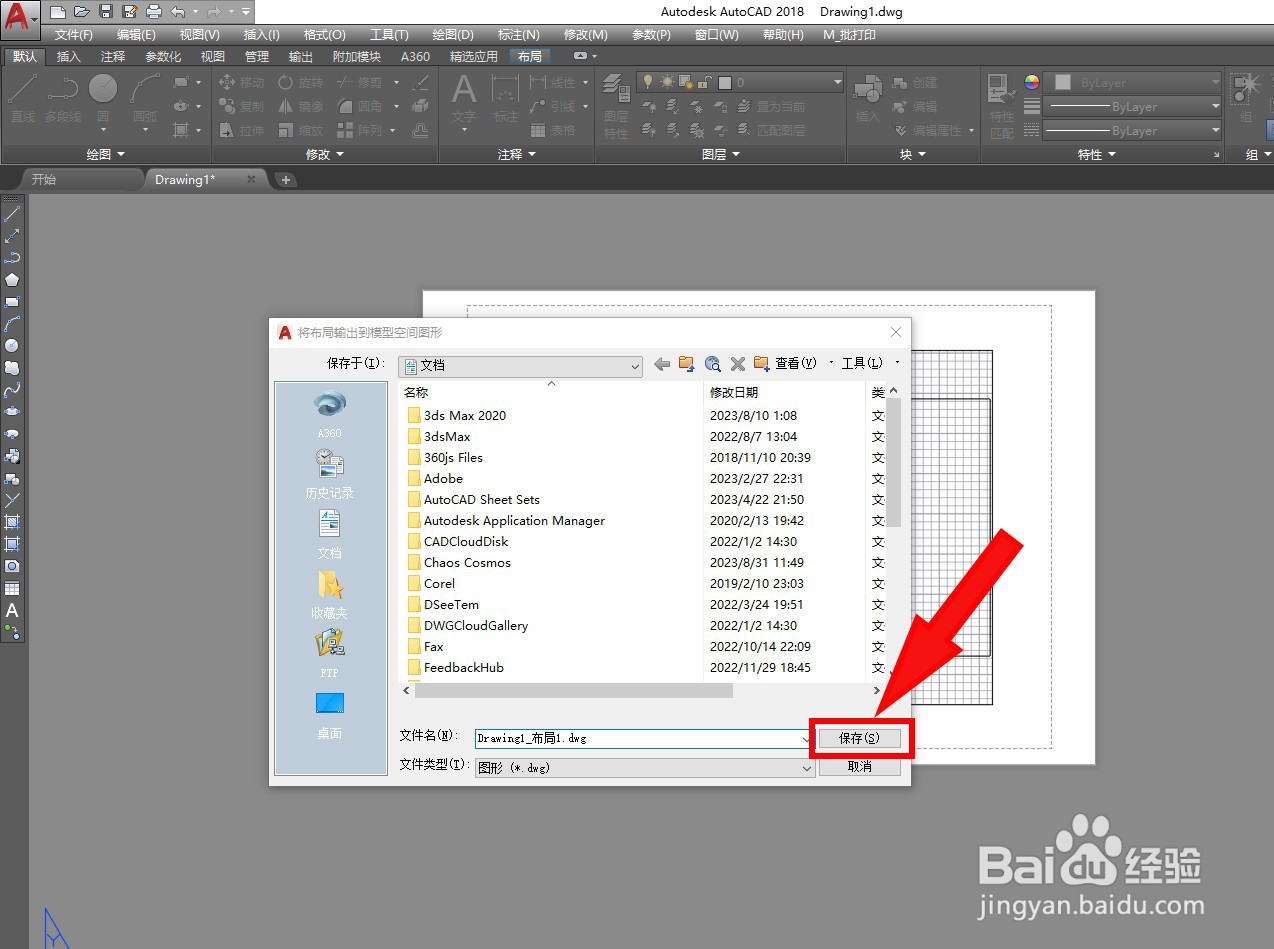The width and height of the screenshot is (1274, 949).
Task: Open the 格式(O) menu
Action: coord(325,35)
